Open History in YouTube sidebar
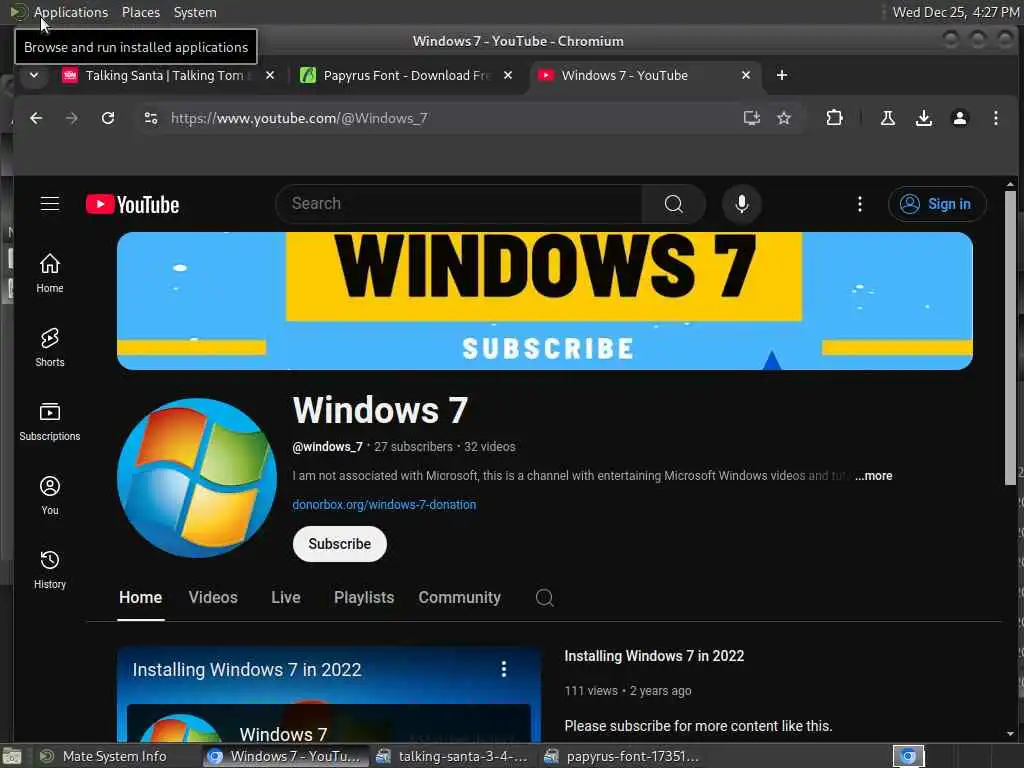The height and width of the screenshot is (768, 1024). (x=50, y=570)
